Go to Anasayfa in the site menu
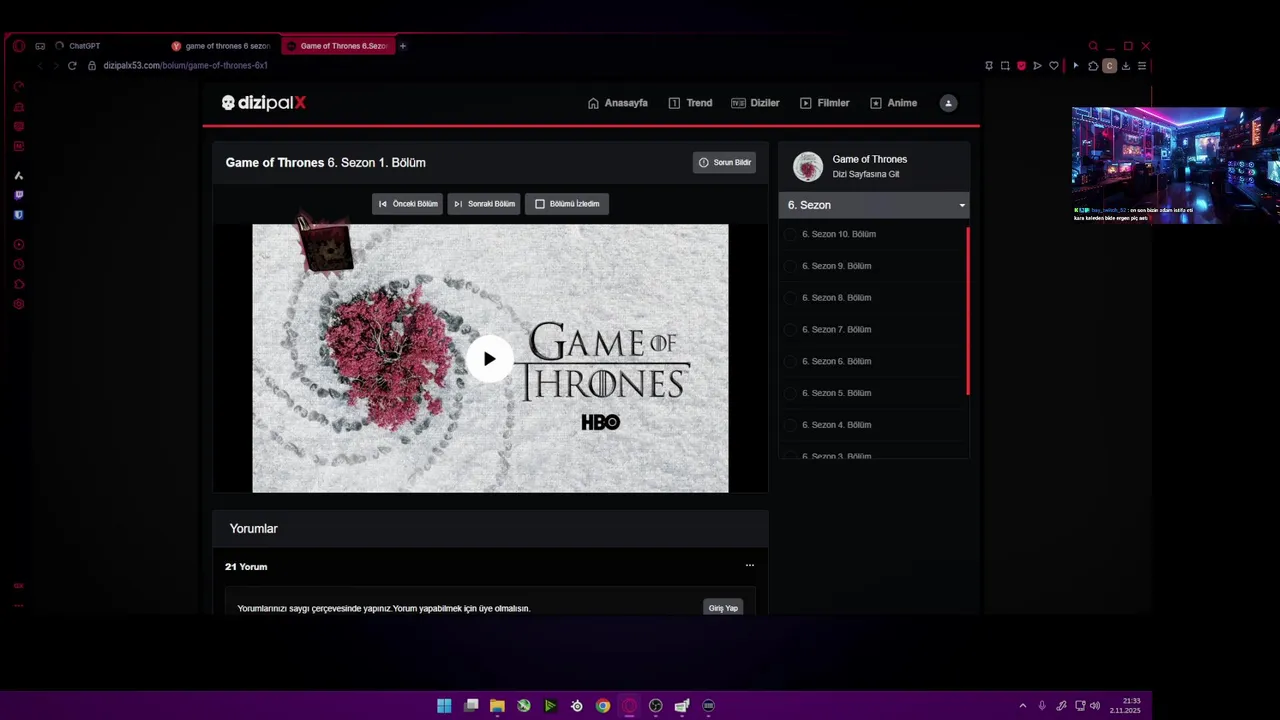Viewport: 1280px width, 720px height. click(x=617, y=103)
